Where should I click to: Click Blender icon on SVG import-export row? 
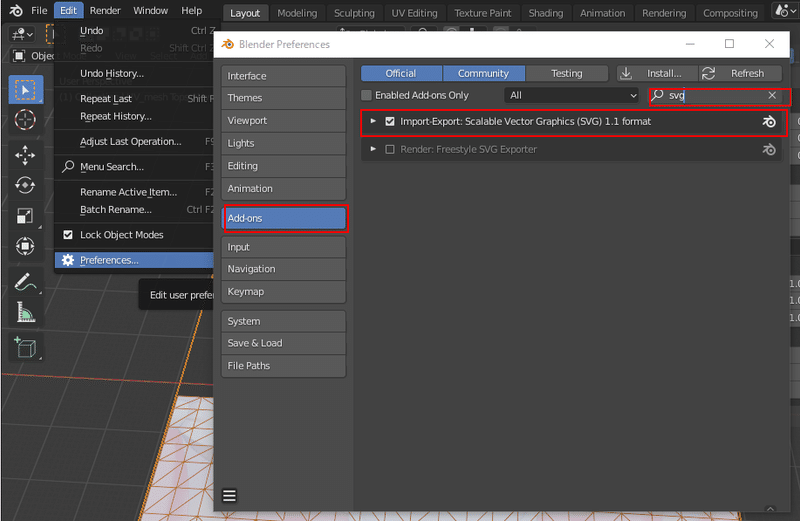pos(768,121)
